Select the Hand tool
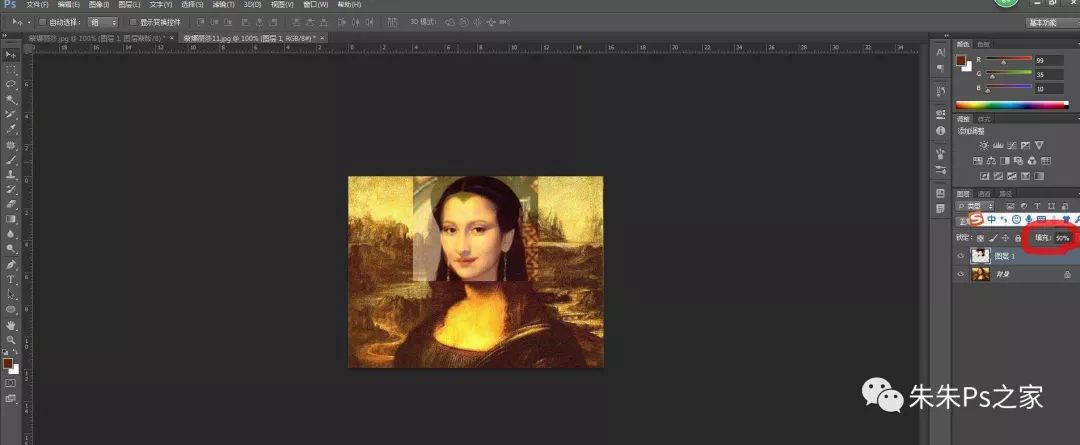Image resolution: width=1080 pixels, height=445 pixels. pyautogui.click(x=11, y=325)
